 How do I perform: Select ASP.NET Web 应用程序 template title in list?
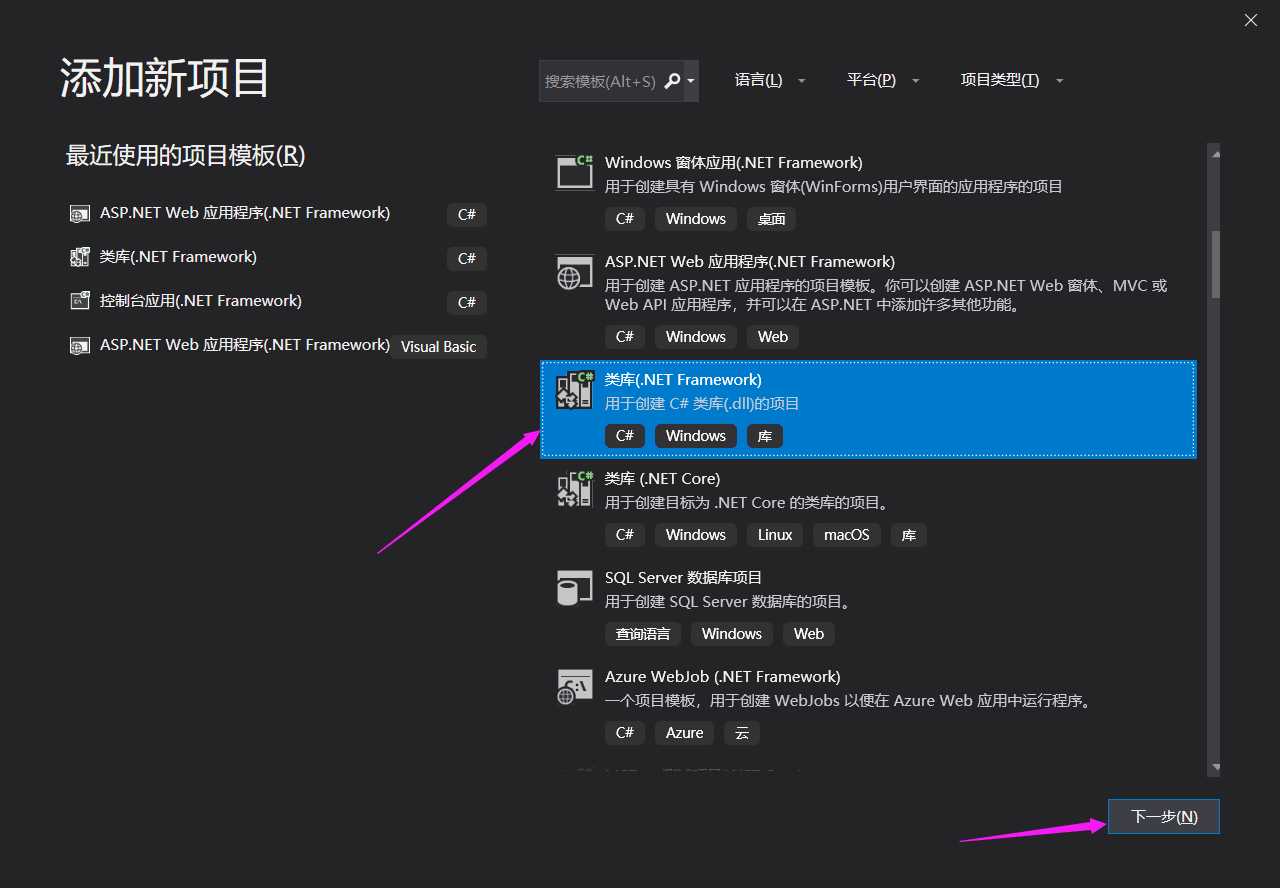[749, 261]
